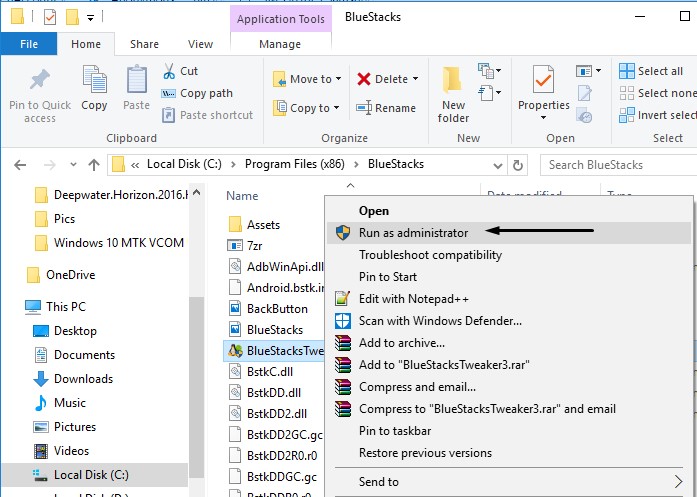
Task: Select the AdbWinApi.dll file
Action: click(276, 267)
